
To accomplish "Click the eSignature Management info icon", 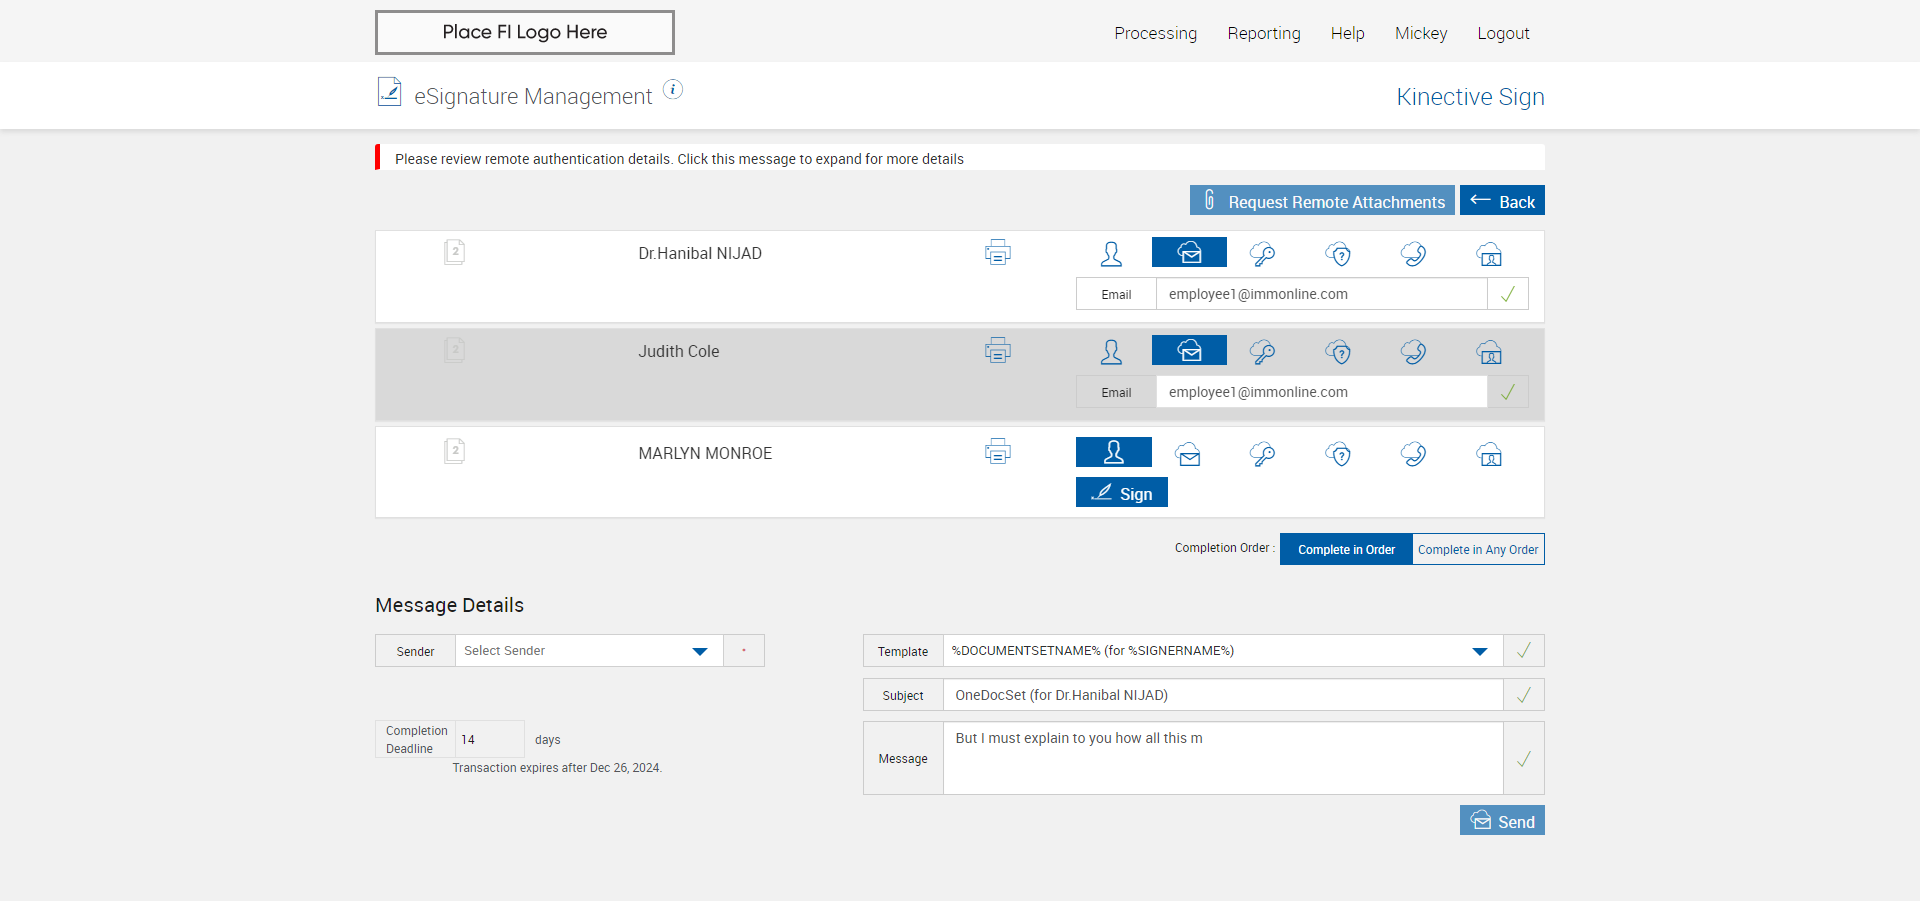I will pos(673,90).
